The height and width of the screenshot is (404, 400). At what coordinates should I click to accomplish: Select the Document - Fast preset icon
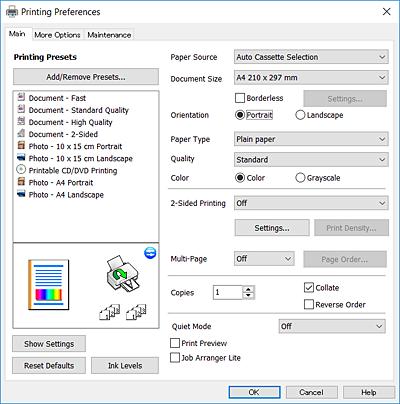coord(21,97)
